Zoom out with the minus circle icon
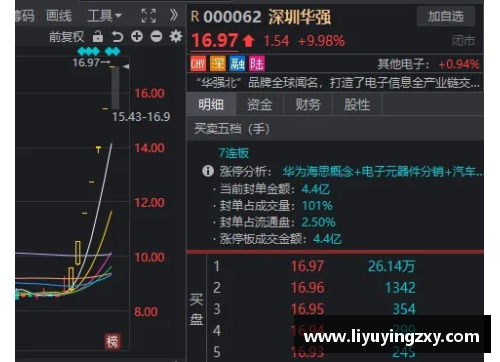 tap(156, 36)
